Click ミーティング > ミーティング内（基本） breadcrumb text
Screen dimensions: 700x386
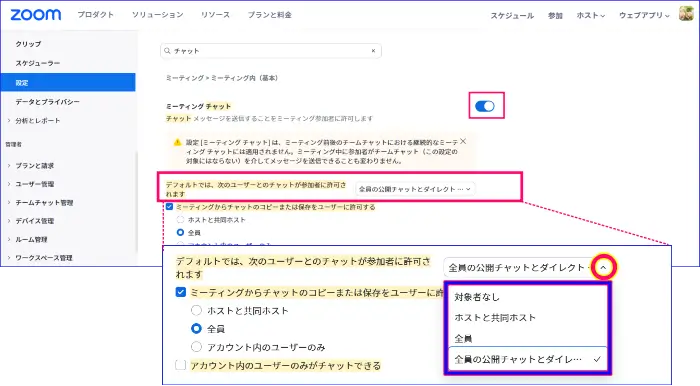coord(223,78)
